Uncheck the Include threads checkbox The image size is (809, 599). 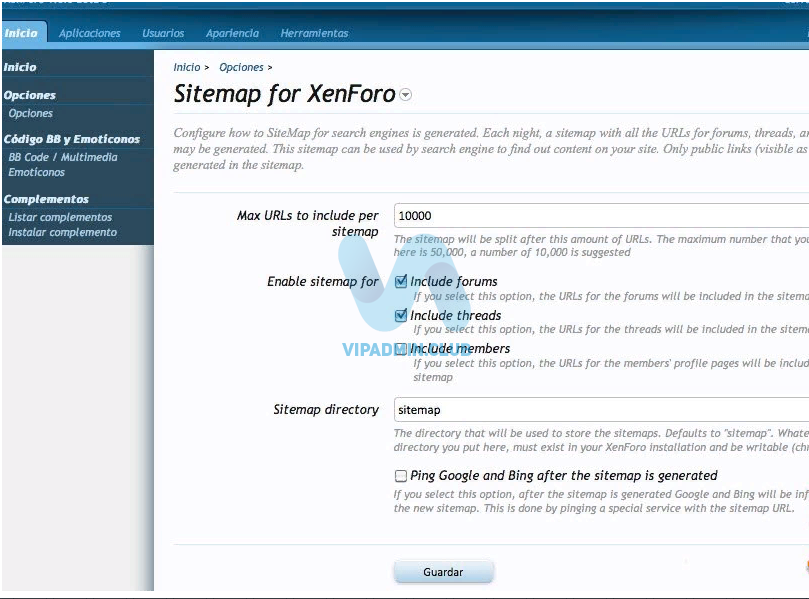[401, 315]
